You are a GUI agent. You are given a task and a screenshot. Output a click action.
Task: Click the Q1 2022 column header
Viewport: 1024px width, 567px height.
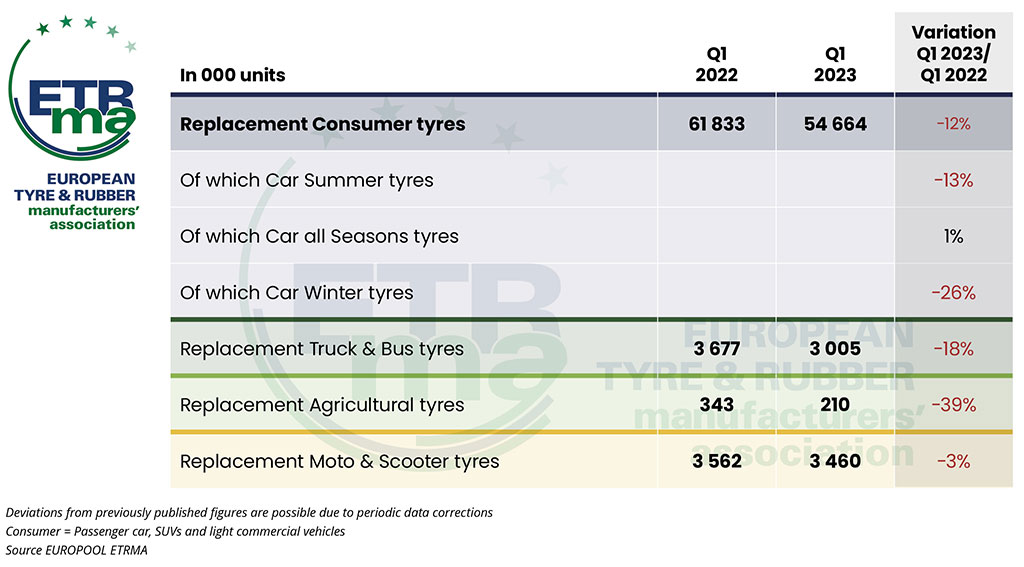pos(716,64)
